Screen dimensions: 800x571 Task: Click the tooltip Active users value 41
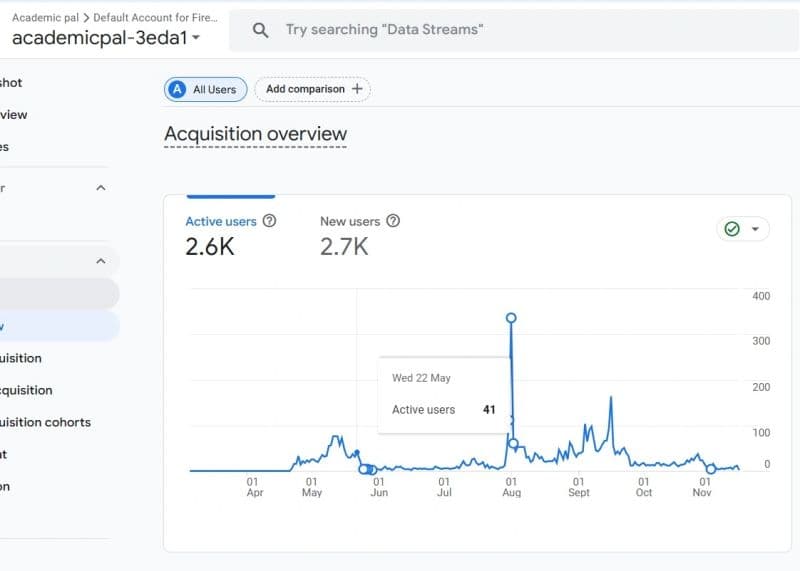[x=489, y=410]
